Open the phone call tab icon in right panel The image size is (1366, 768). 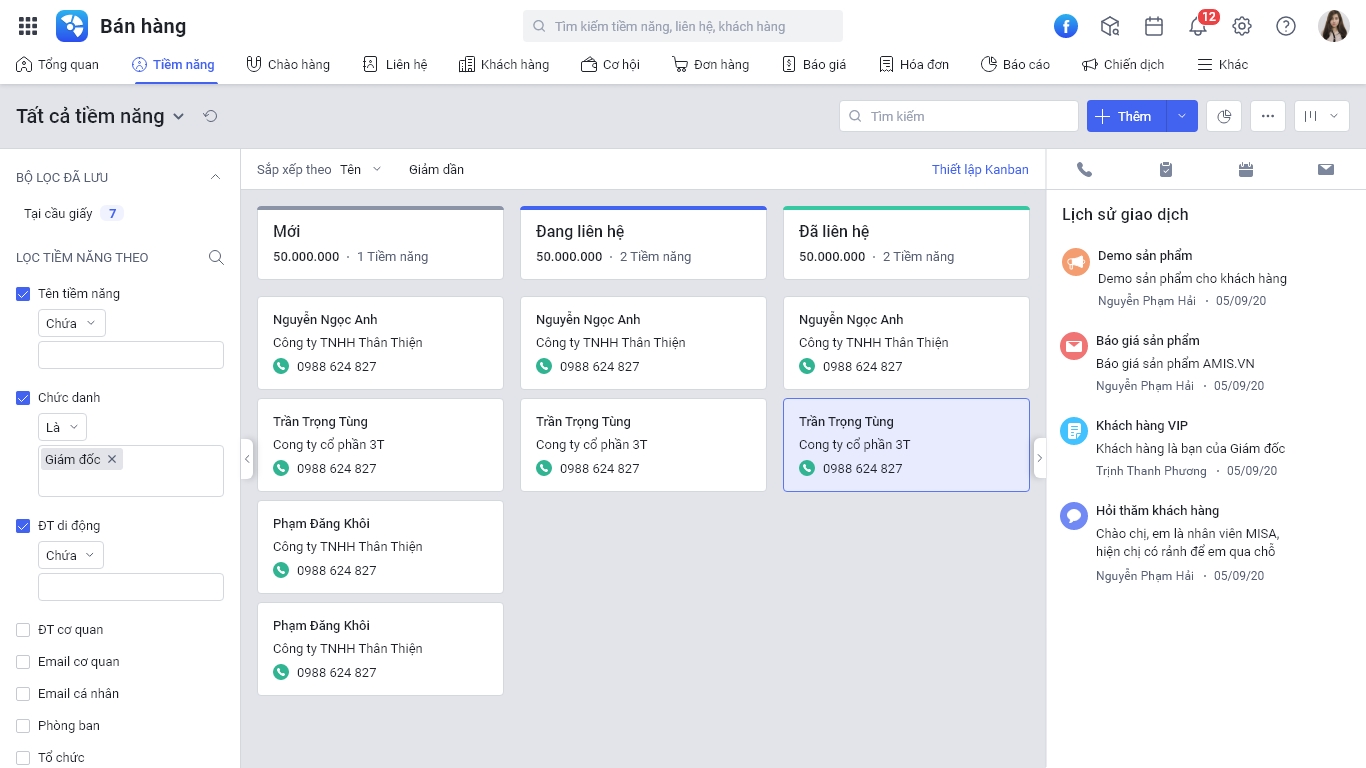(1085, 170)
